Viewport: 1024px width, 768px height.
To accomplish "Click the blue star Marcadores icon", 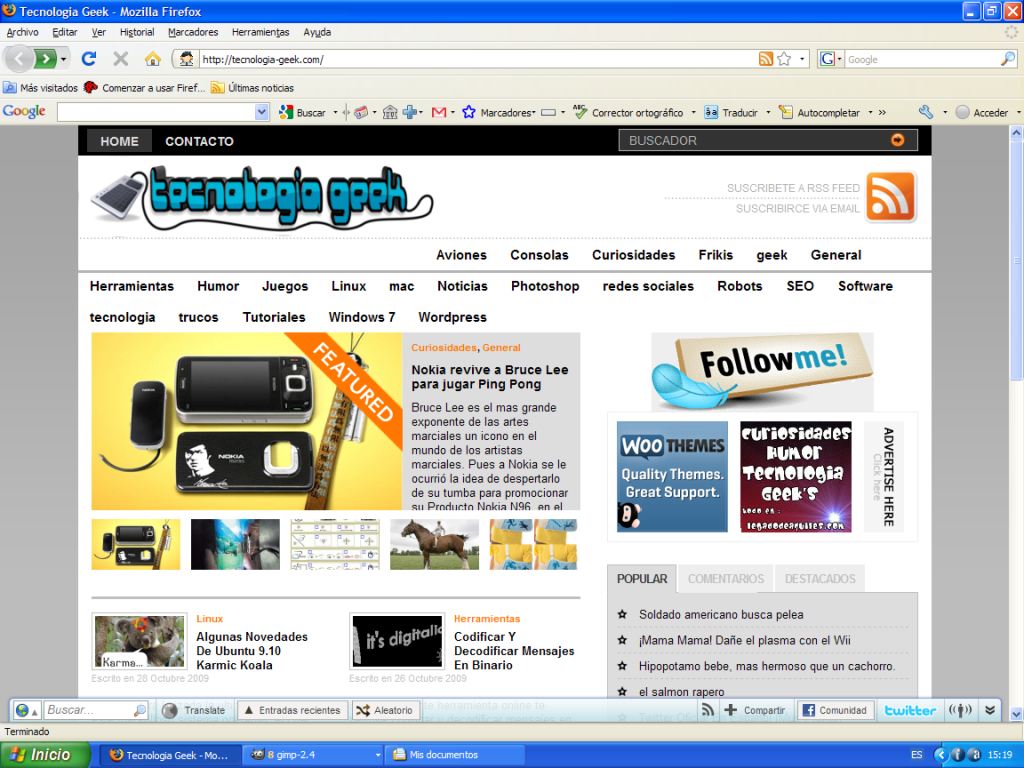I will pos(469,112).
